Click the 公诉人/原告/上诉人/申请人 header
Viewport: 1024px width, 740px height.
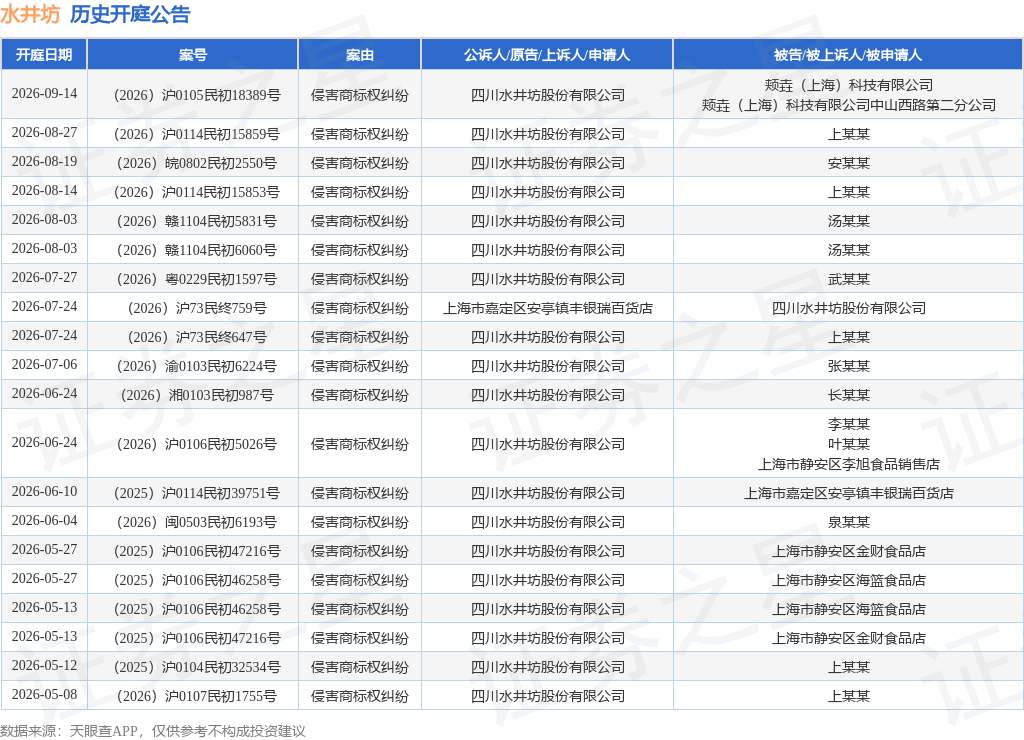[547, 55]
